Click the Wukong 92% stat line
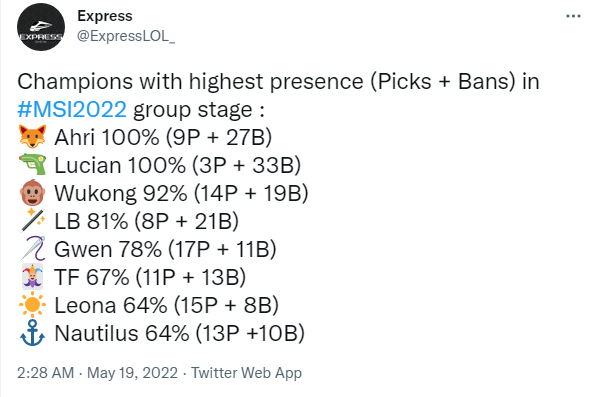 tap(181, 193)
